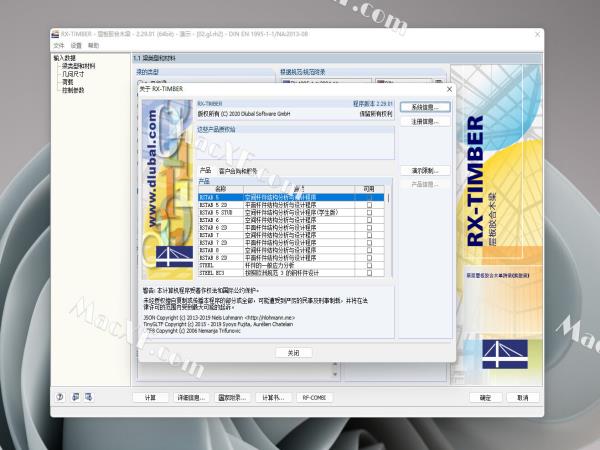Click the 程序版本 2.29.01 text

[x=373, y=104]
